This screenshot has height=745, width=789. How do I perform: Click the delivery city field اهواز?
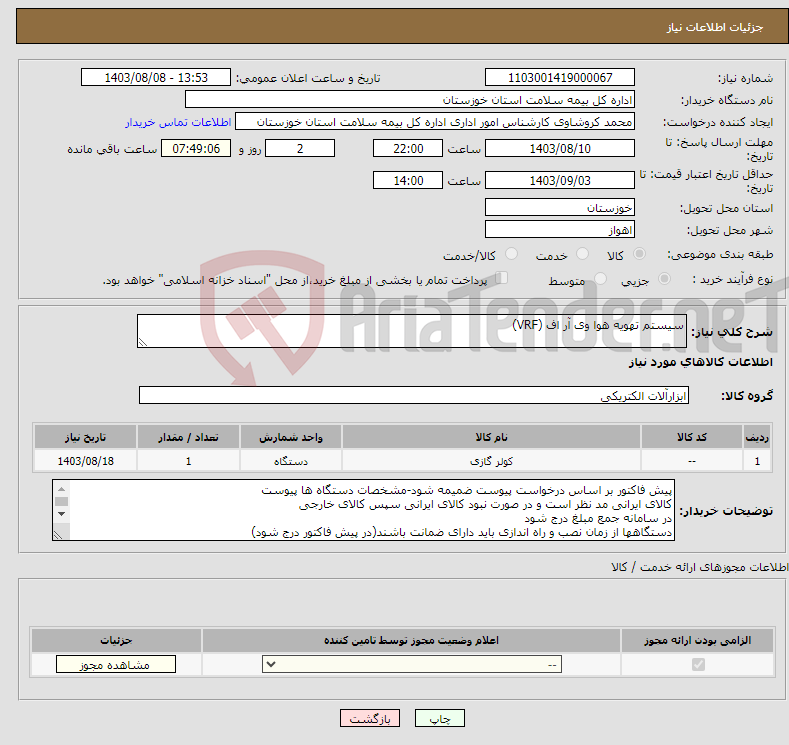tap(560, 229)
